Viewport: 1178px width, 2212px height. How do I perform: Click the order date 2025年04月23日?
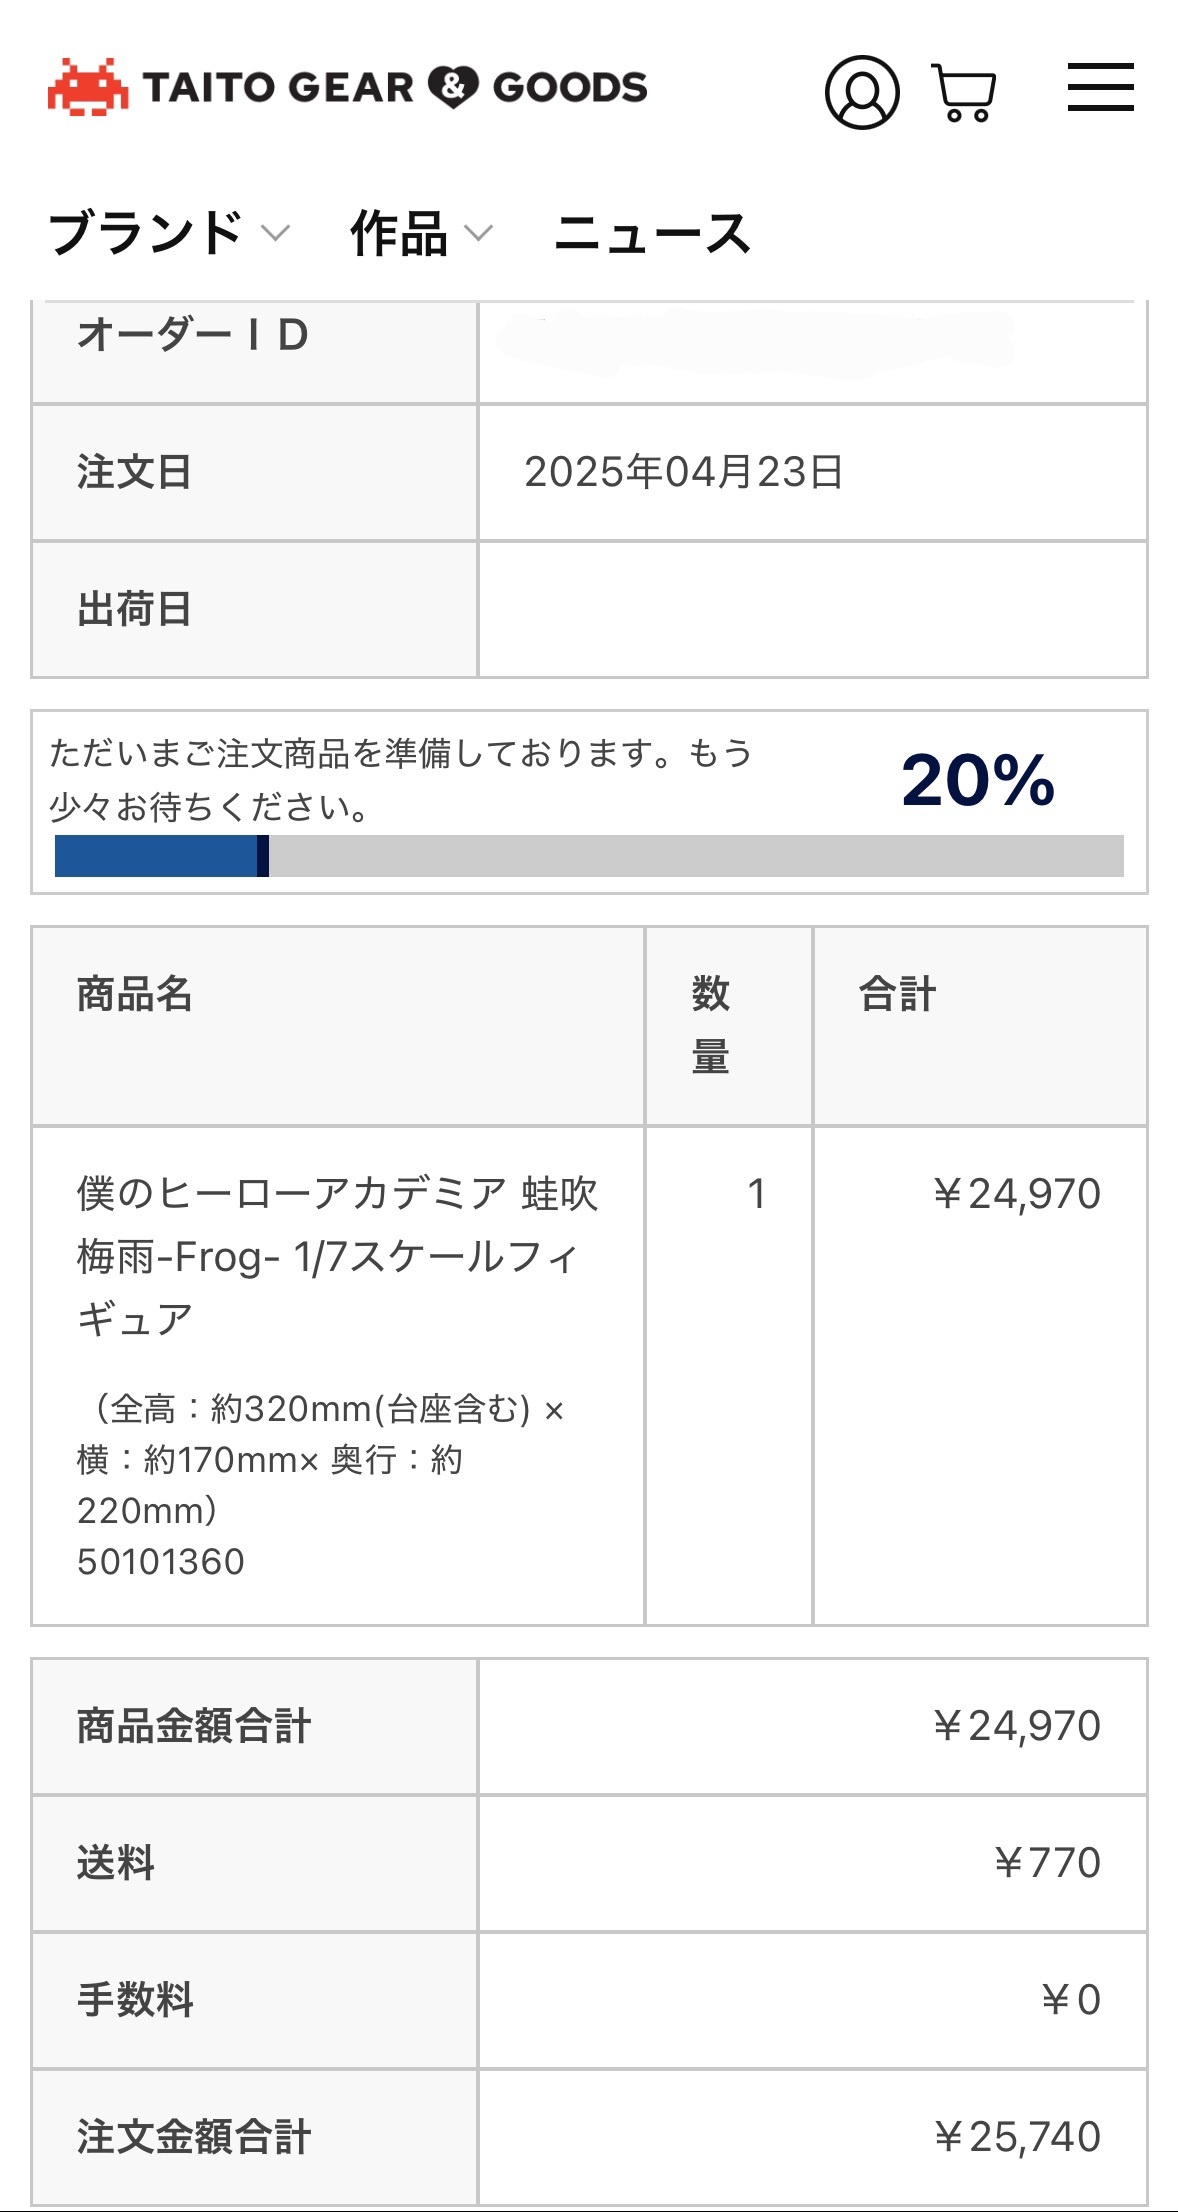pos(684,472)
